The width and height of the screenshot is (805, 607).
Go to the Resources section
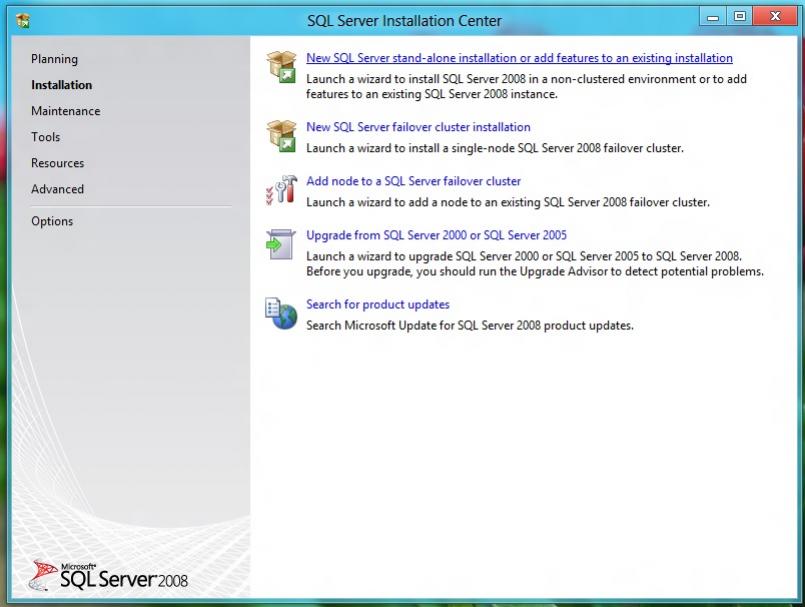click(58, 163)
